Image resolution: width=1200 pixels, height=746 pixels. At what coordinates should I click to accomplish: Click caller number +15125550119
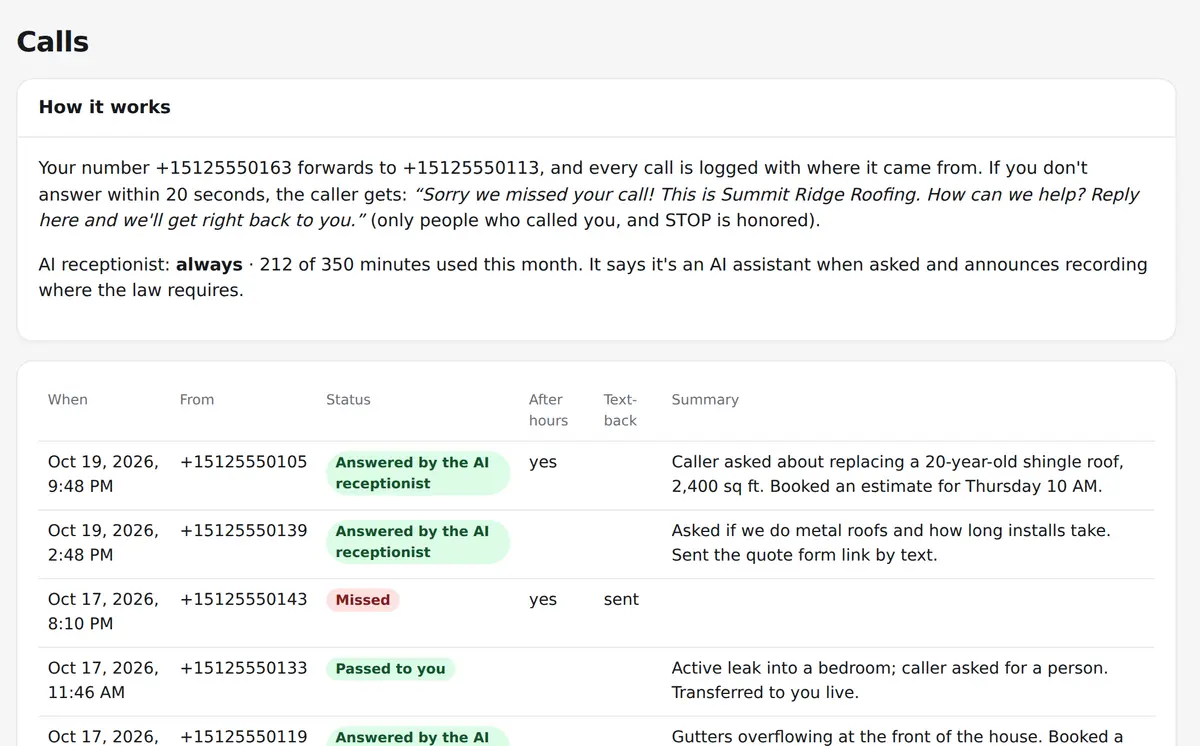pos(244,736)
